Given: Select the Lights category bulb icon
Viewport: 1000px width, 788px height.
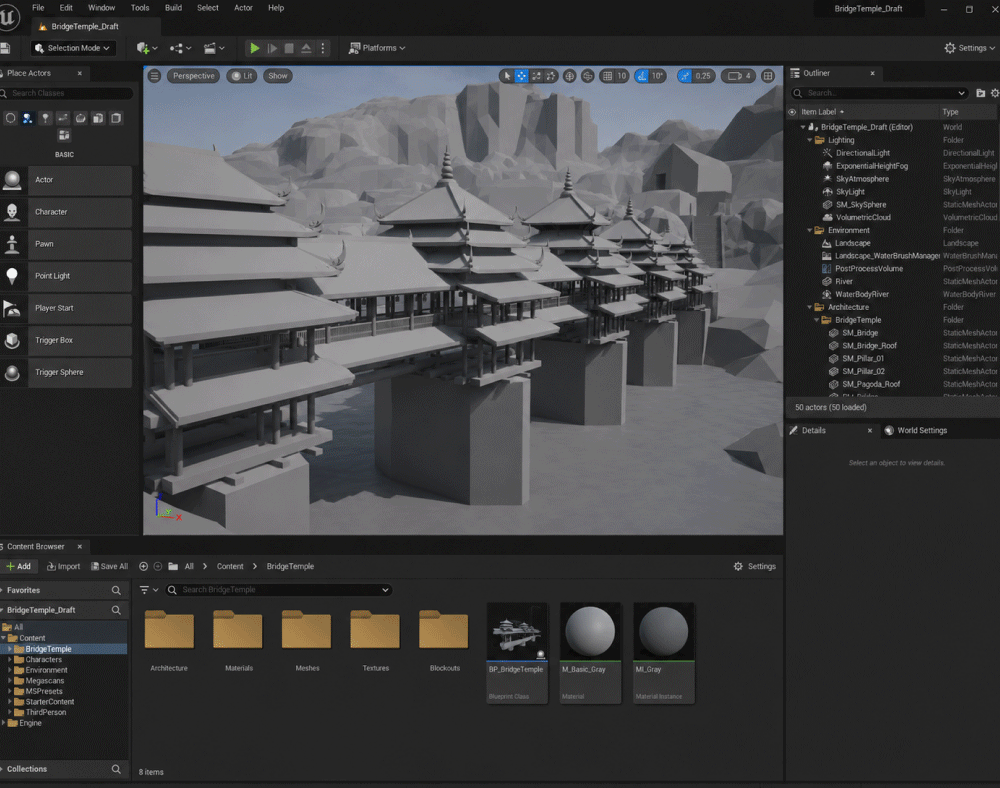Looking at the screenshot, I should pos(45,118).
